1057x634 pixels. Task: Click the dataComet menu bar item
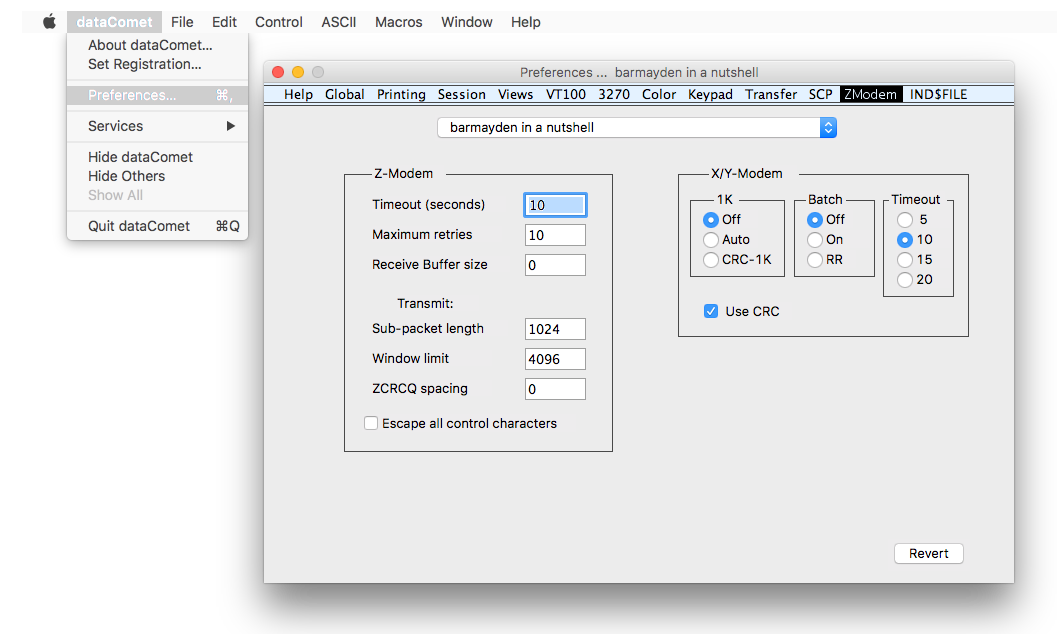pos(114,22)
